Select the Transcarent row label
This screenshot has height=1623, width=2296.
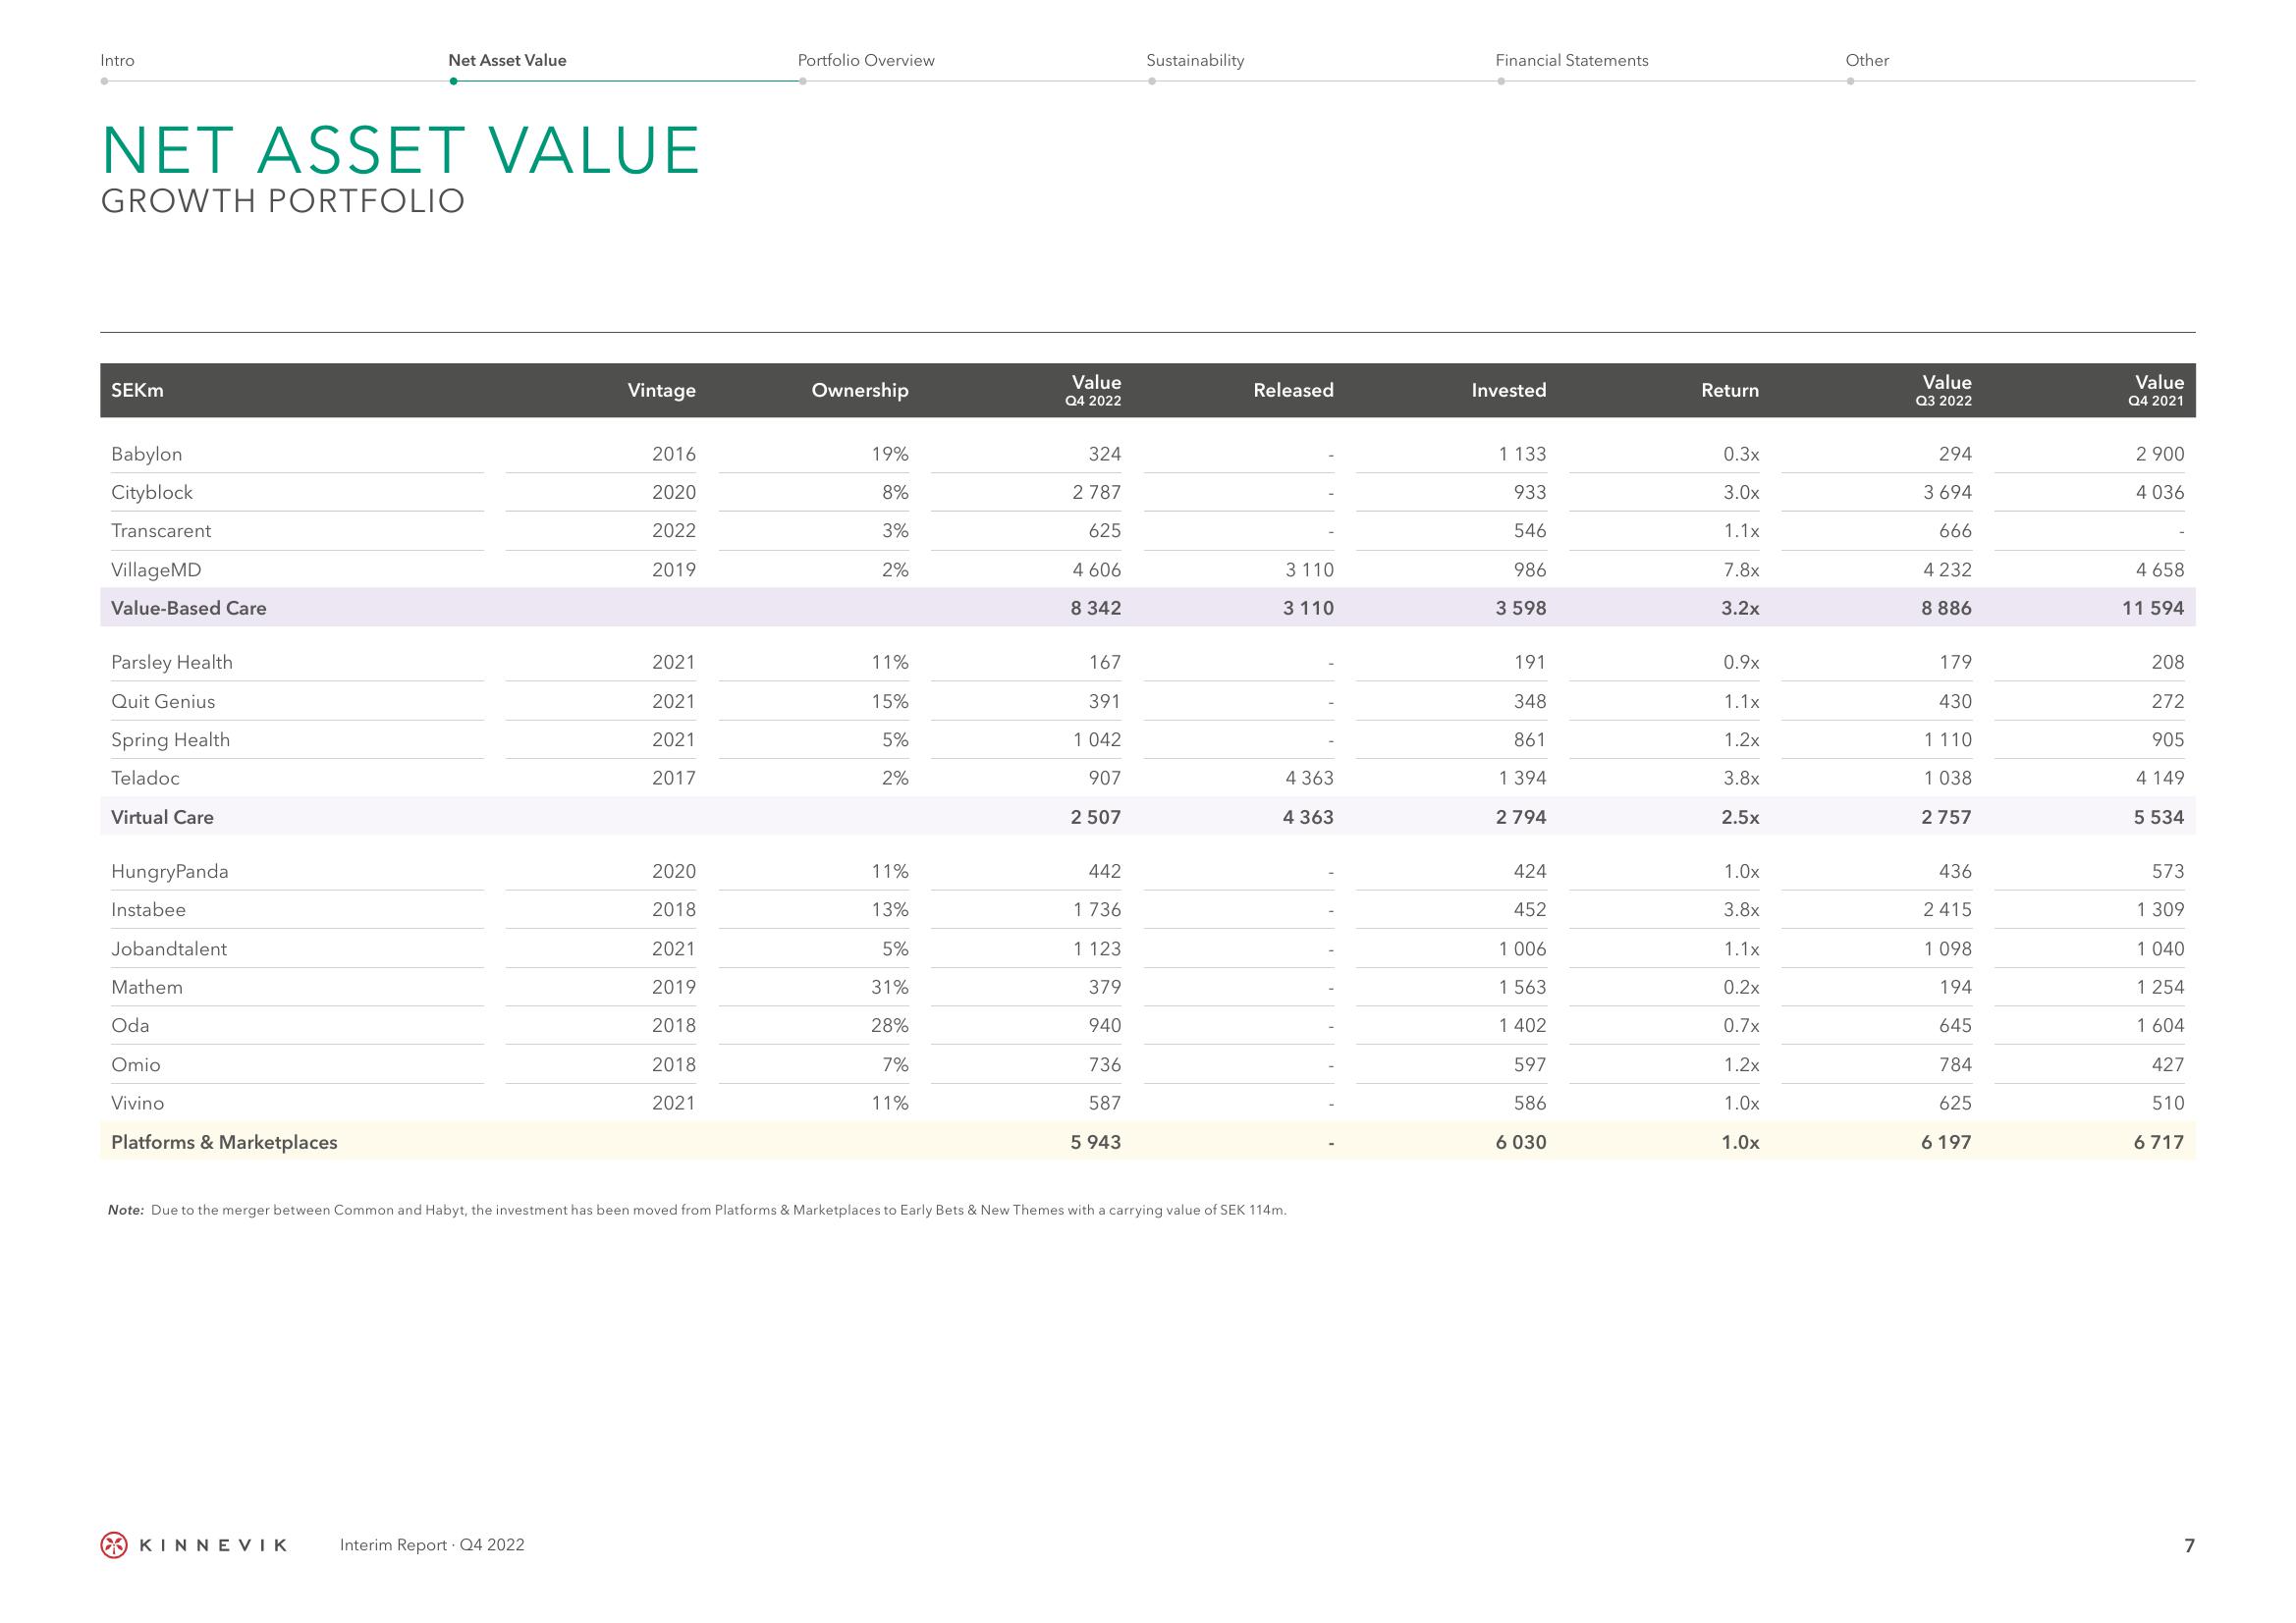(161, 531)
